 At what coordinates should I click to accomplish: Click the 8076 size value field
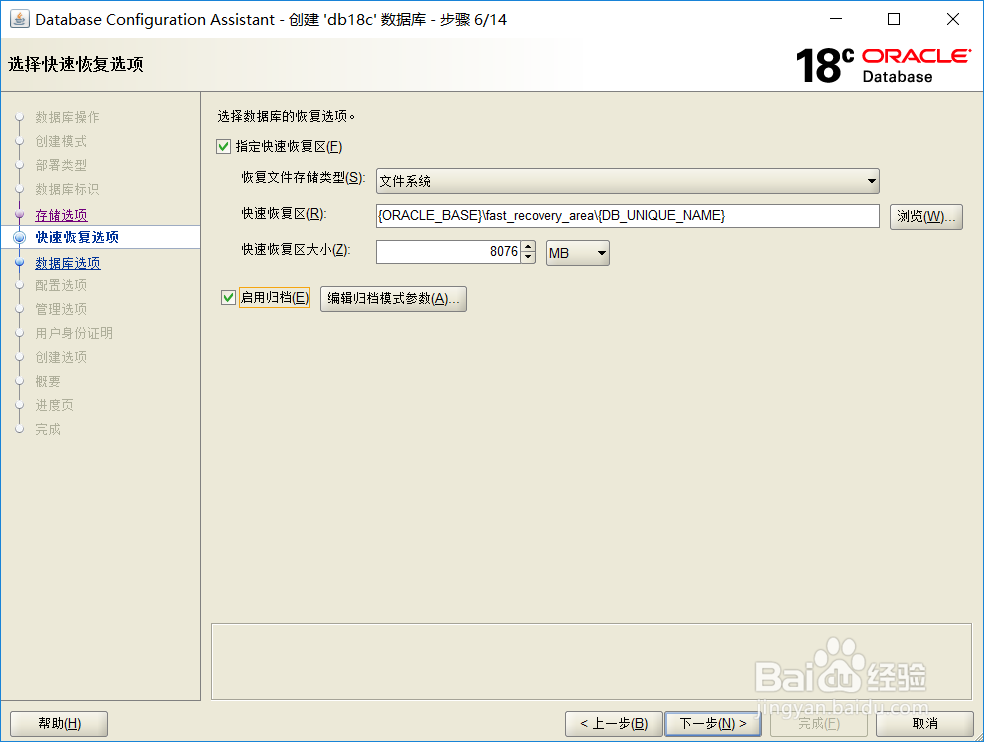click(x=450, y=252)
